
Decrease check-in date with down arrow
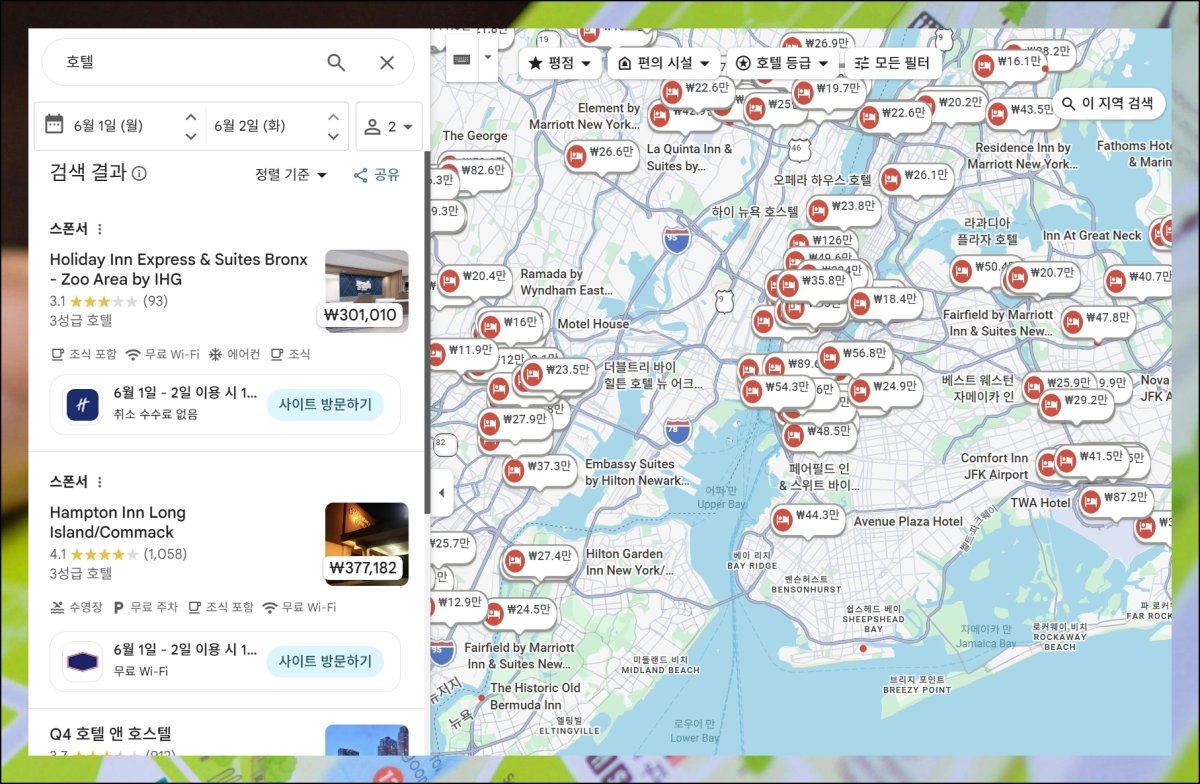pyautogui.click(x=190, y=136)
